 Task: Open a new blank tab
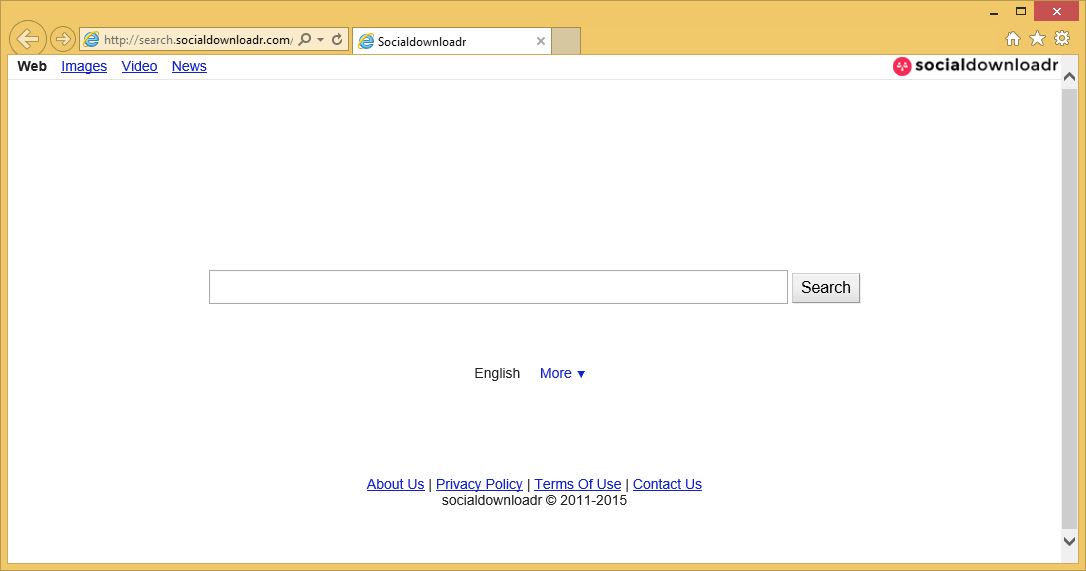point(566,42)
